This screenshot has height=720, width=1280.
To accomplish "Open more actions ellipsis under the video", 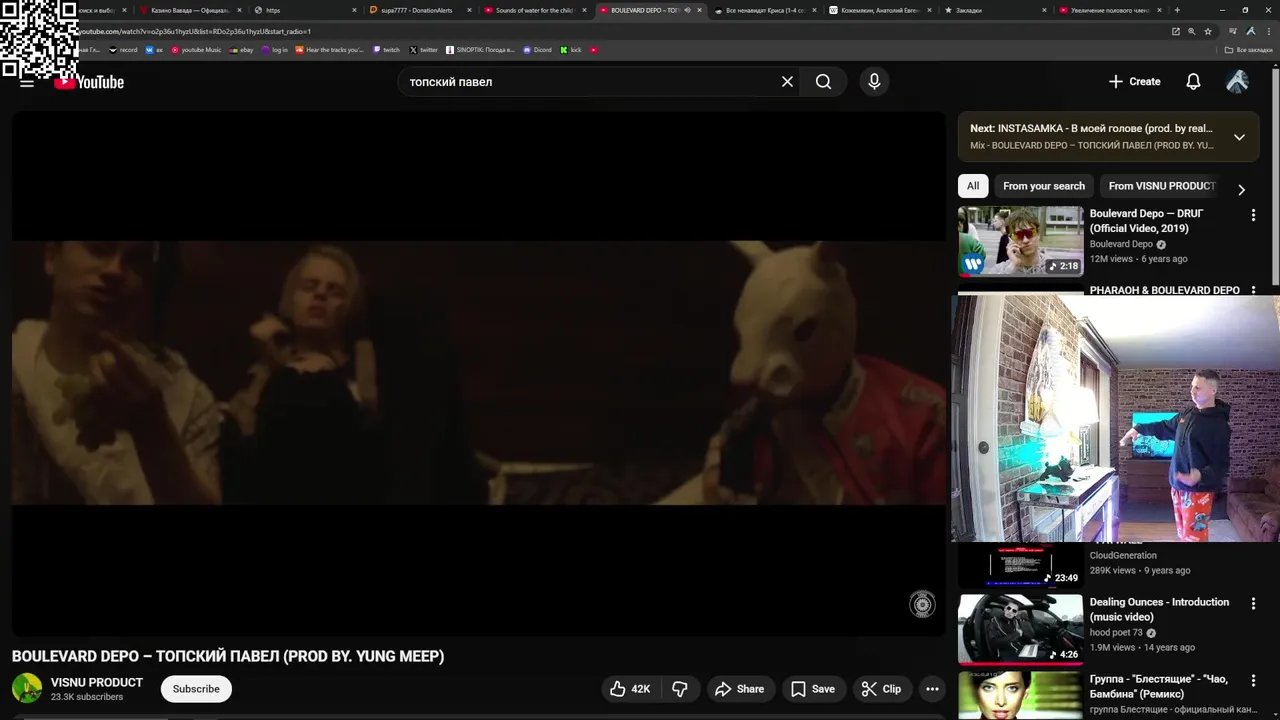I will (932, 689).
